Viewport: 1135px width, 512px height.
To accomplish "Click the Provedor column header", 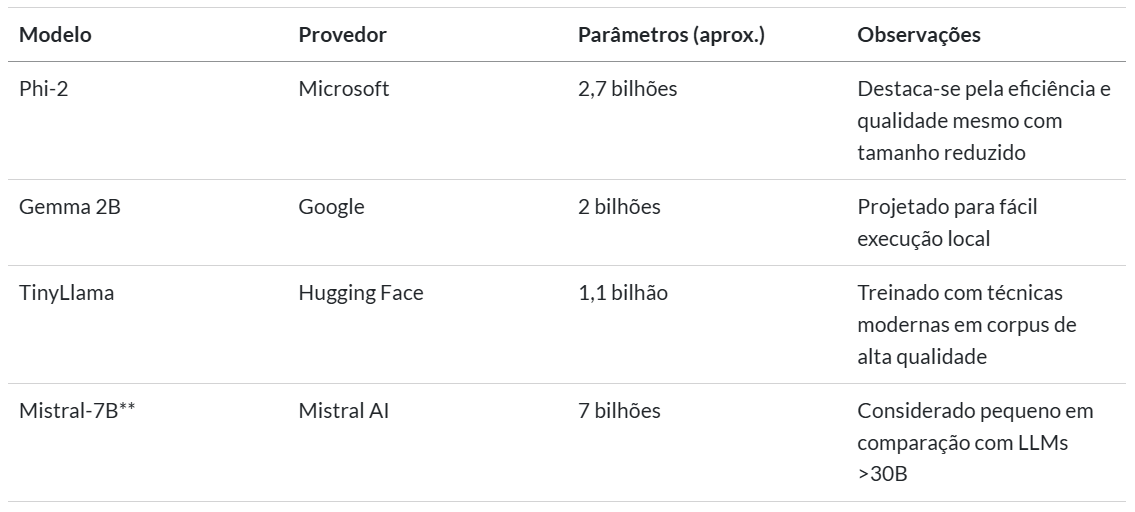I will [x=342, y=35].
